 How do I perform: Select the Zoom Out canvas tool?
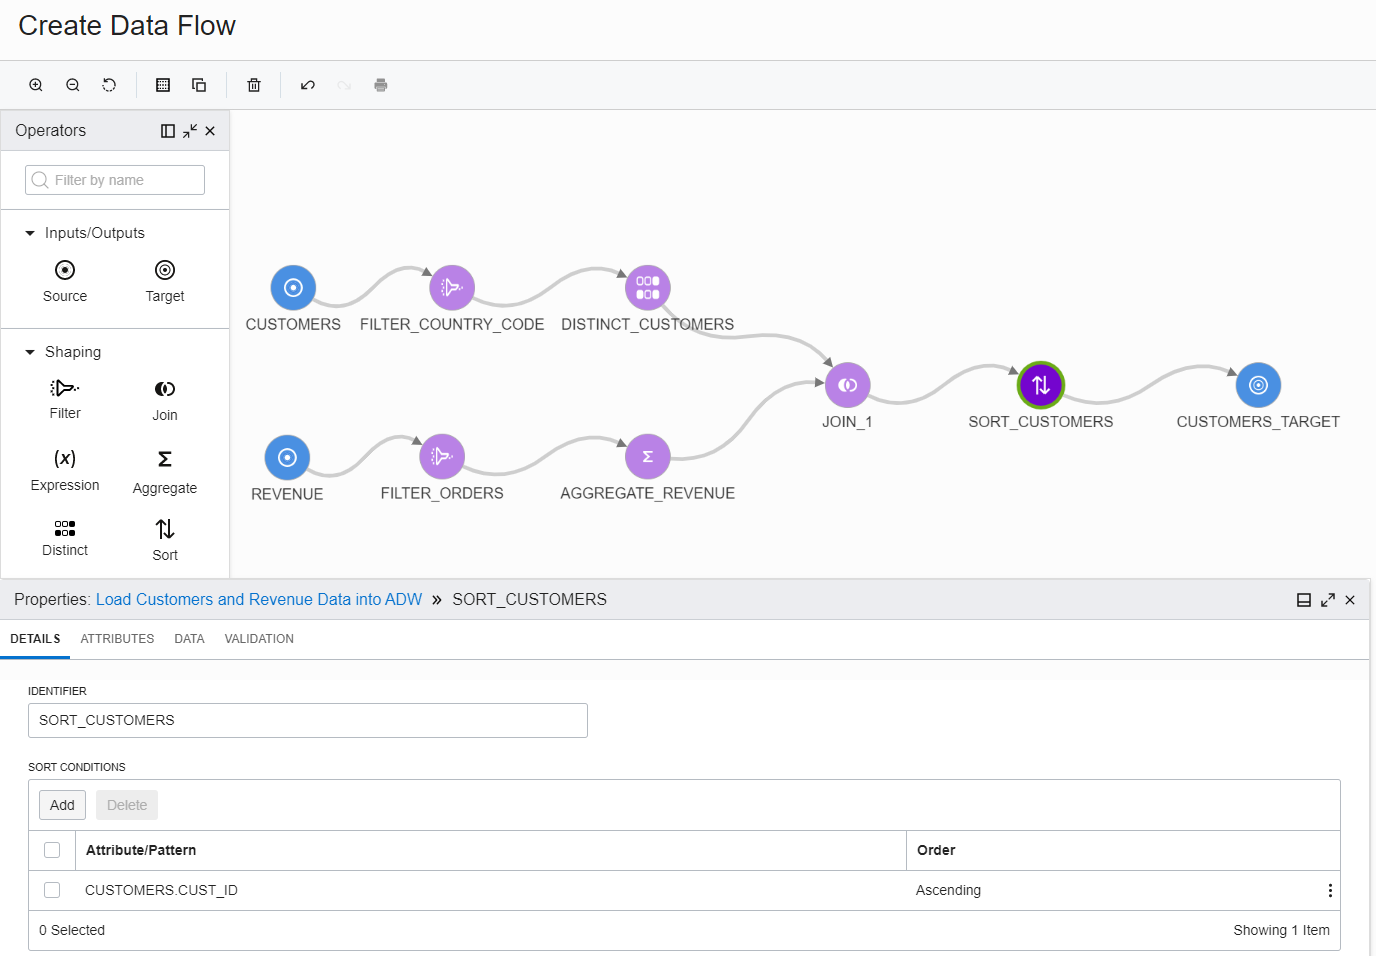72,85
